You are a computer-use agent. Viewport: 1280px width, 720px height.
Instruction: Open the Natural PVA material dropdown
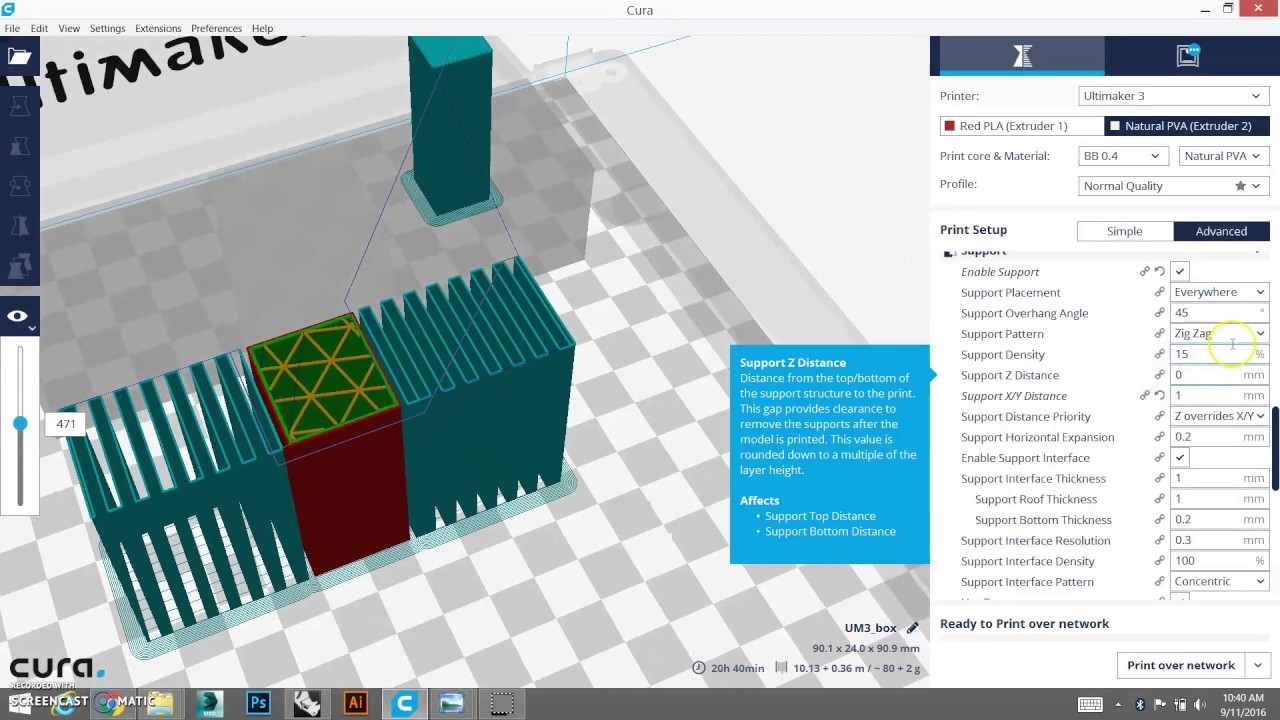click(x=1223, y=156)
